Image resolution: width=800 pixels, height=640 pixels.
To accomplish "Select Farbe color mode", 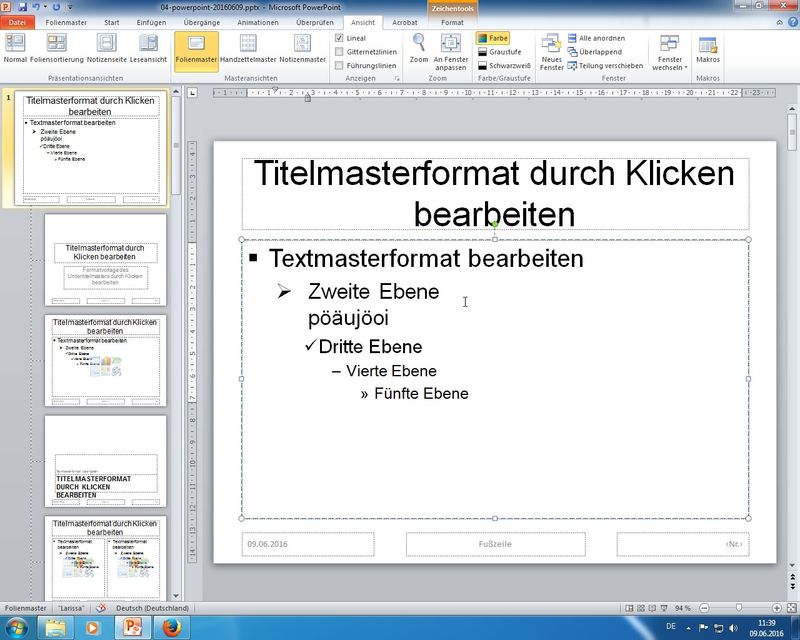I will [493, 38].
